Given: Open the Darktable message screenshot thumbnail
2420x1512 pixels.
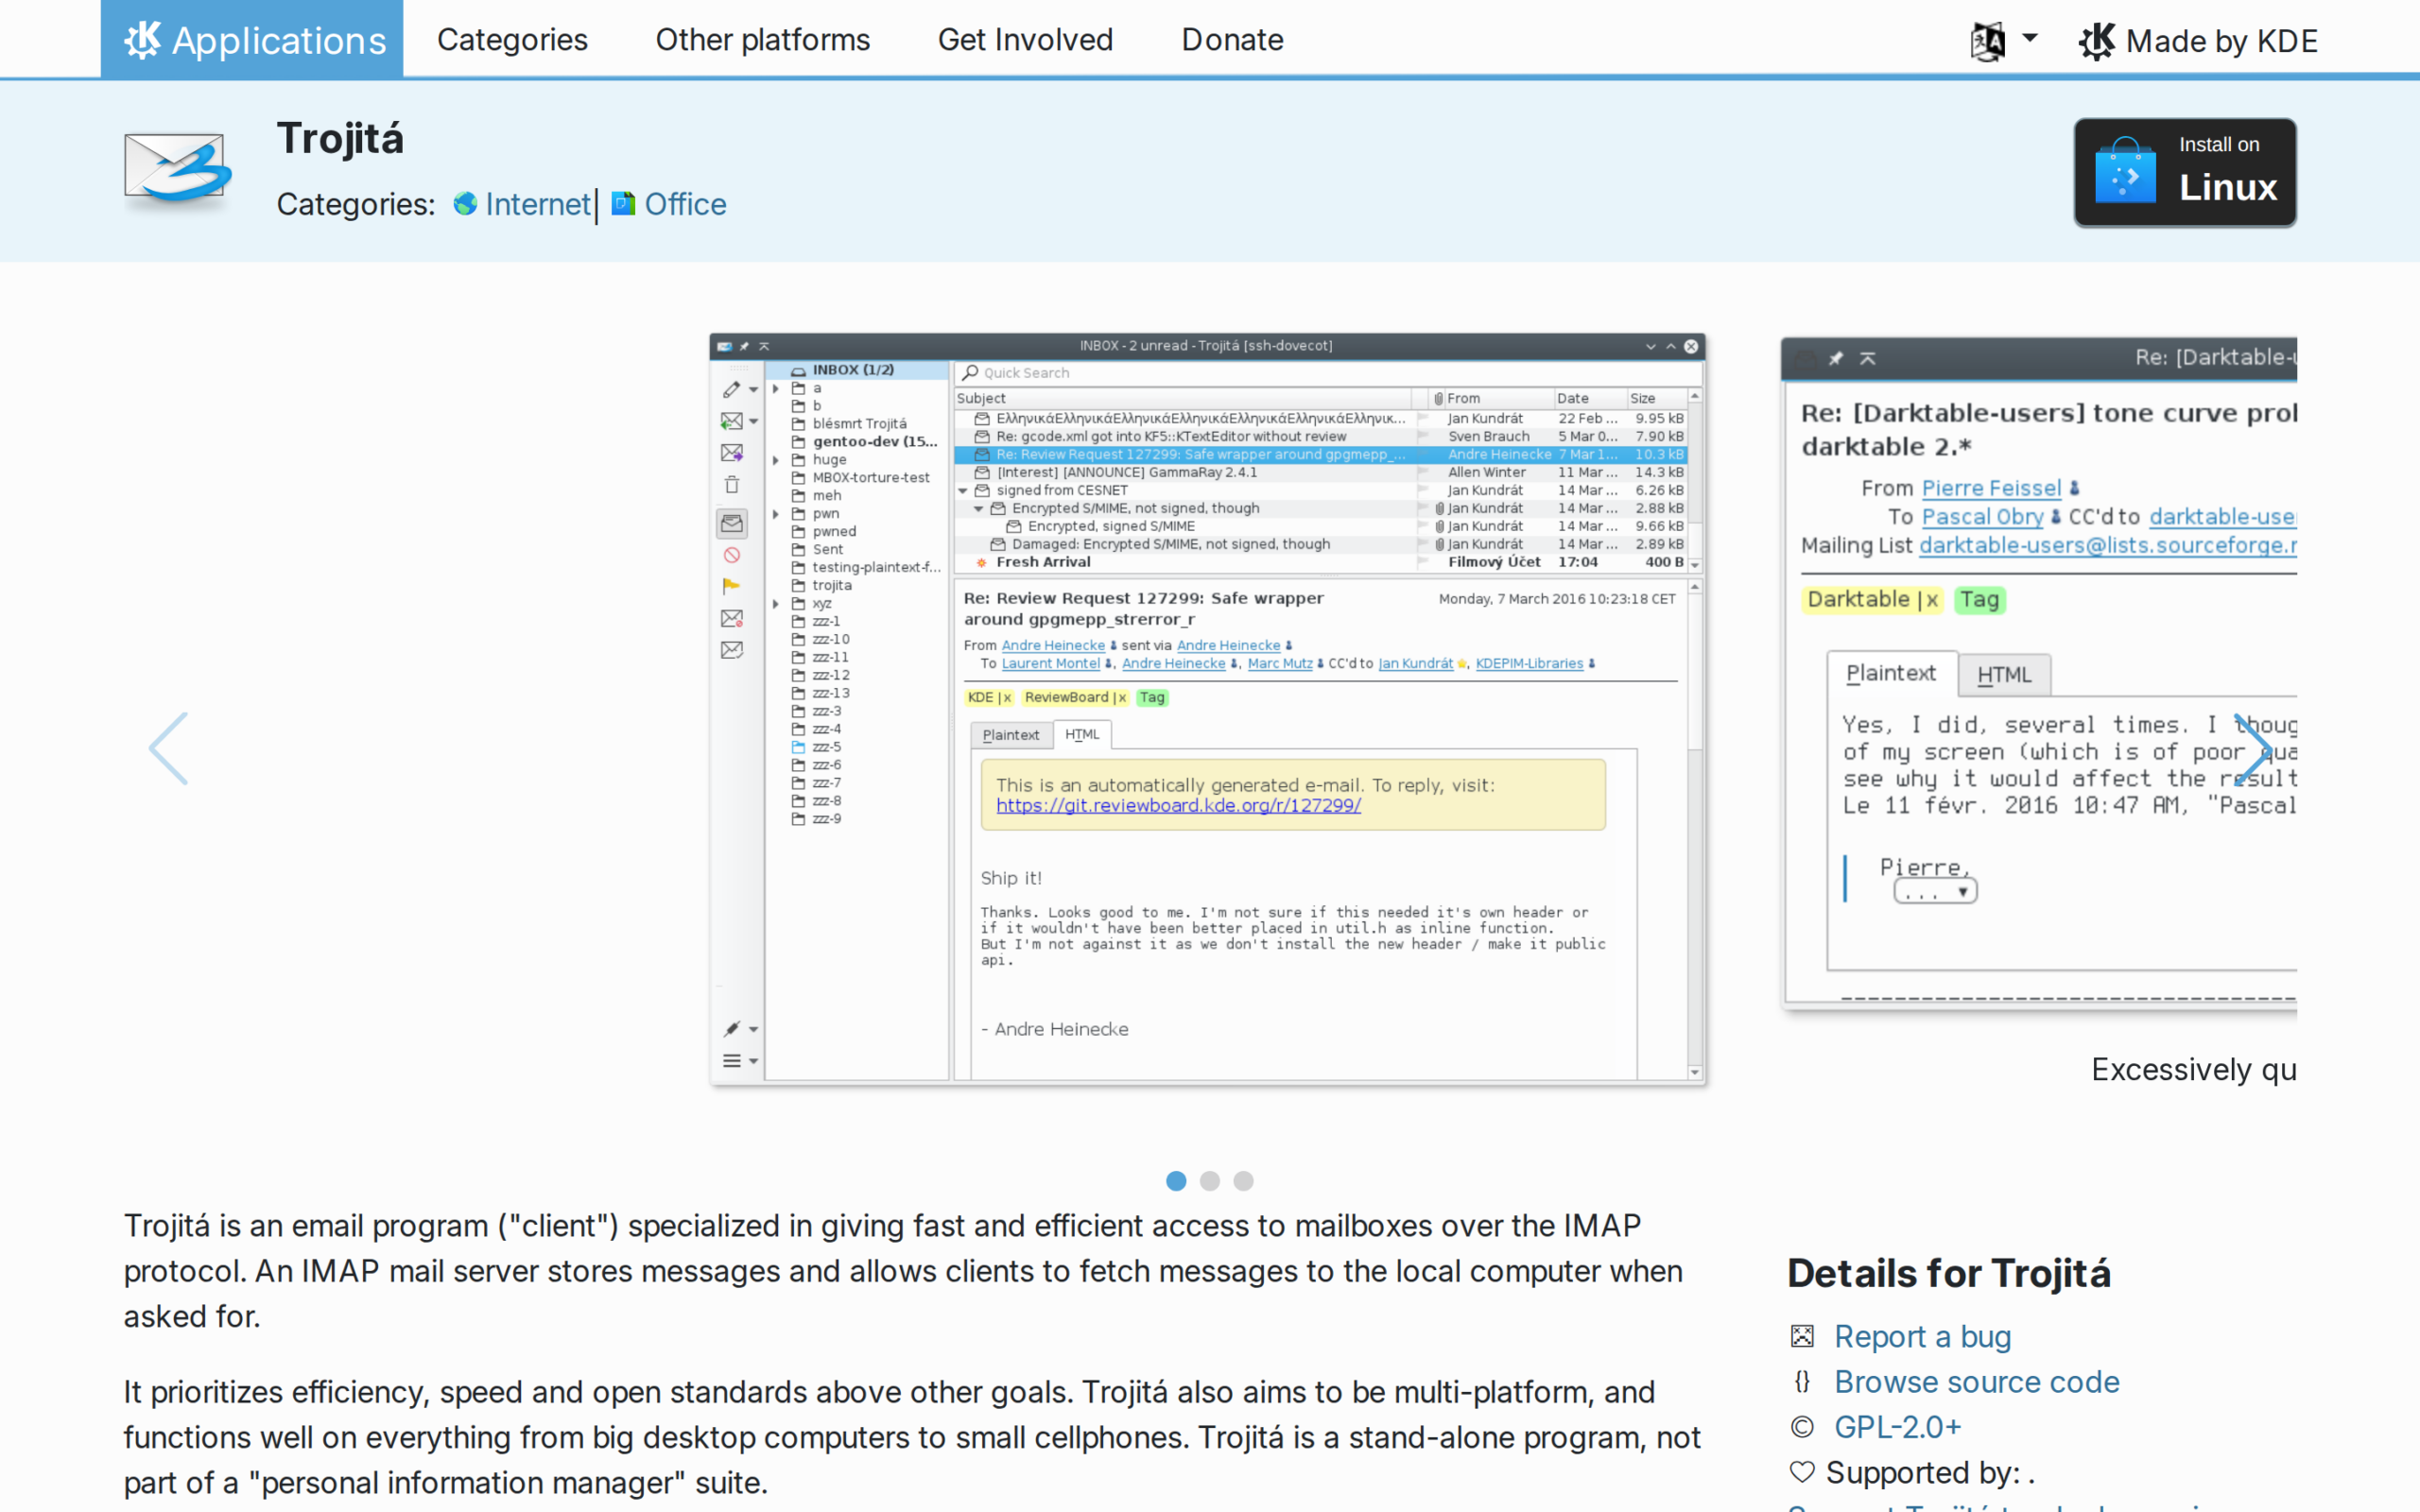Looking at the screenshot, I should 2038,673.
